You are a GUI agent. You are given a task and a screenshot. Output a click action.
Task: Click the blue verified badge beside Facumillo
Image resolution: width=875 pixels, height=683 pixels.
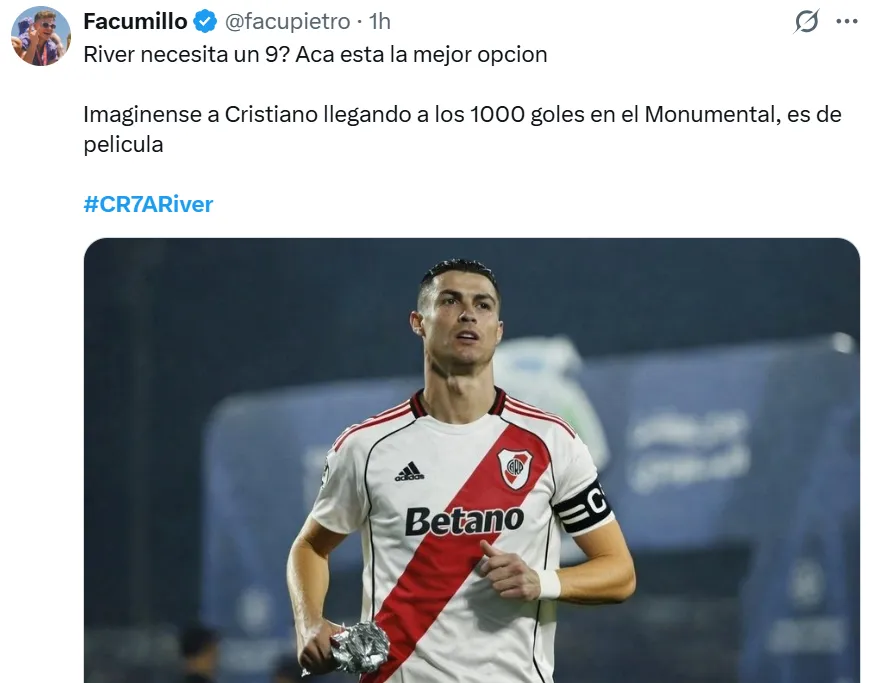click(x=205, y=22)
